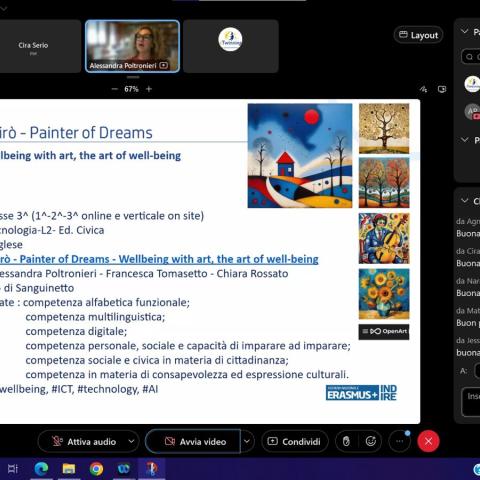Screen dimensions: 480x480
Task: Select the eTwinning logo participant tile
Action: click(x=231, y=46)
